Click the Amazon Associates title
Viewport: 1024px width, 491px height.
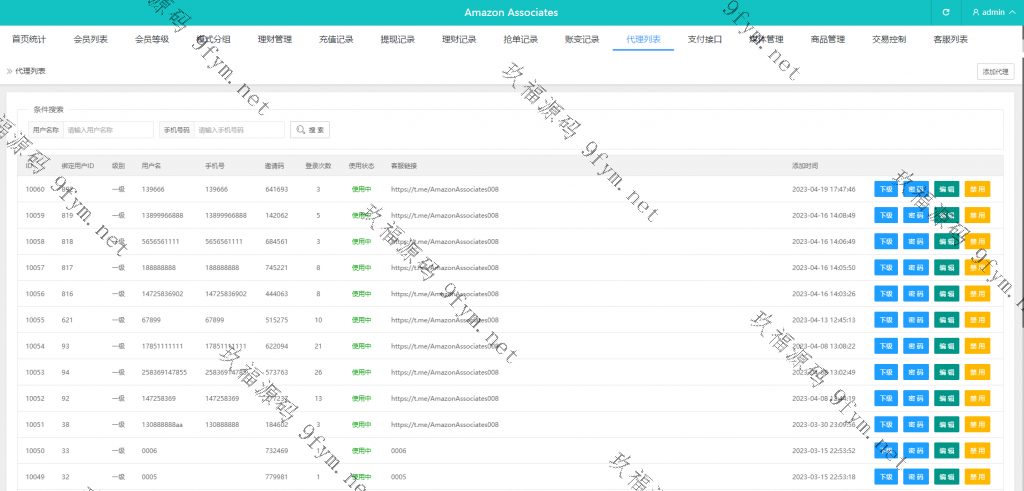click(x=511, y=12)
